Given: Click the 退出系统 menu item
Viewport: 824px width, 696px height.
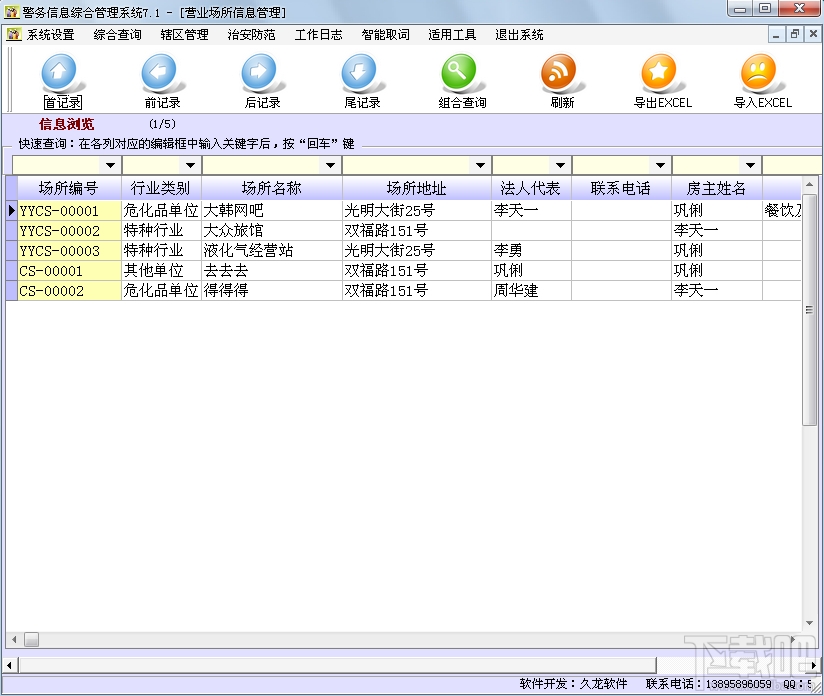Looking at the screenshot, I should click(x=519, y=33).
